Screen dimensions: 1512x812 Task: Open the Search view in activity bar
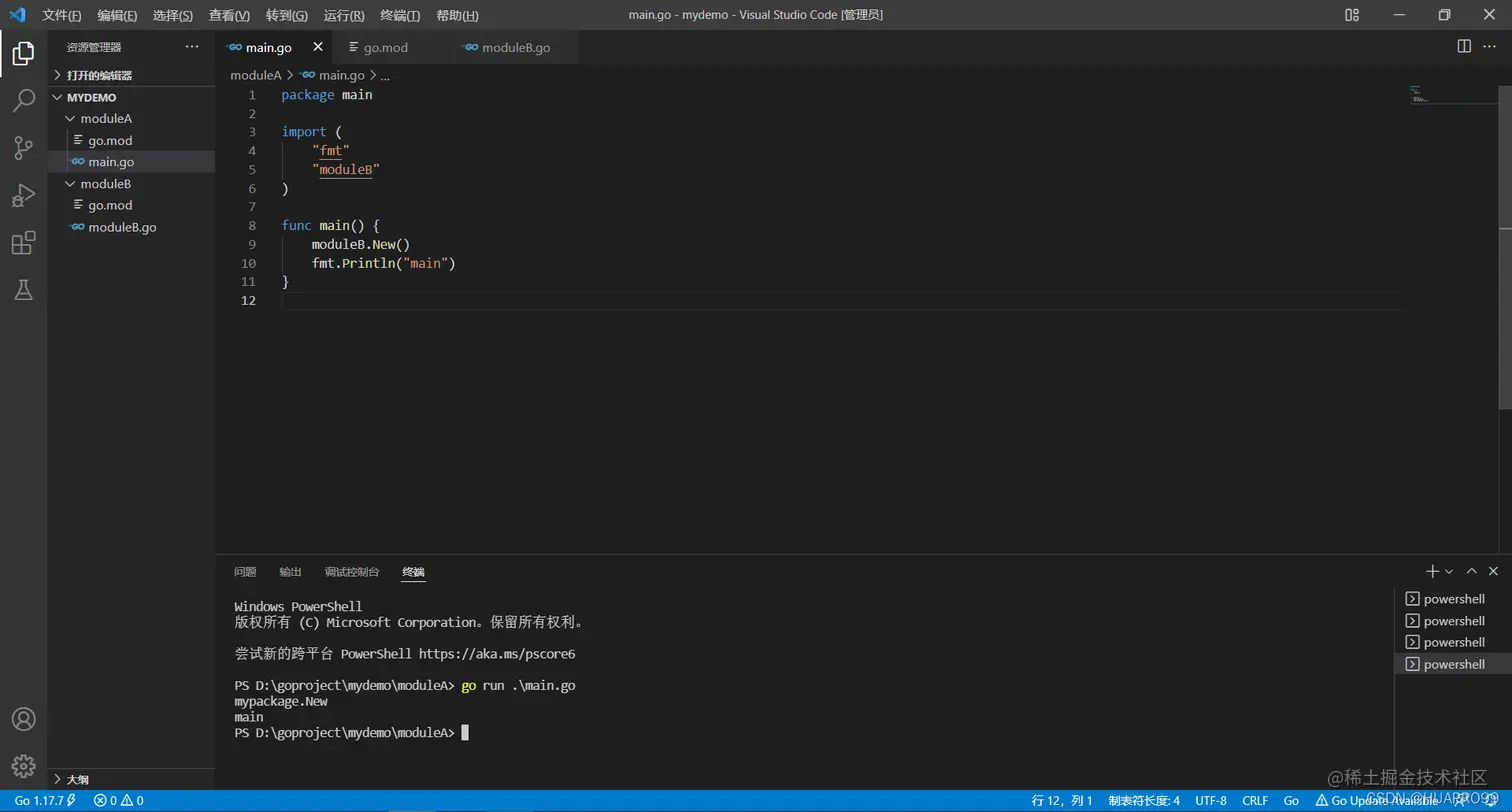click(x=23, y=100)
